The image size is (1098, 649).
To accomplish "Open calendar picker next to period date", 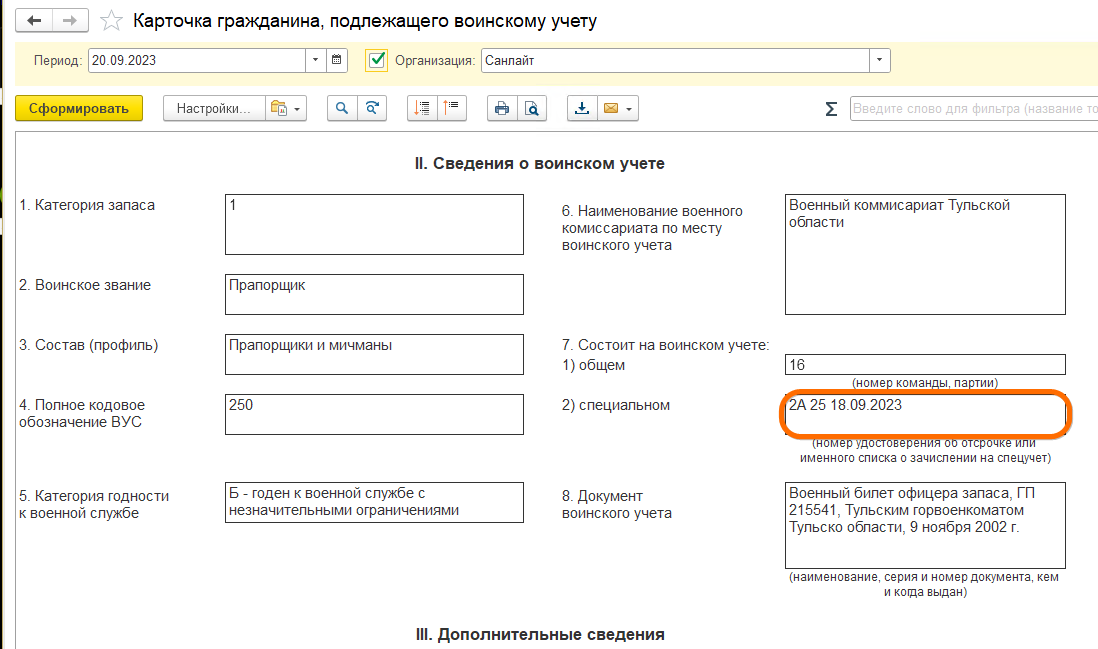I will click(337, 60).
